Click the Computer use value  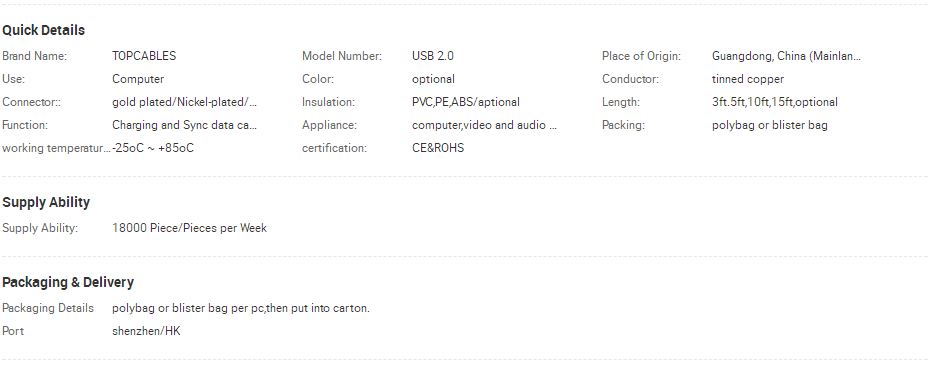click(x=138, y=79)
